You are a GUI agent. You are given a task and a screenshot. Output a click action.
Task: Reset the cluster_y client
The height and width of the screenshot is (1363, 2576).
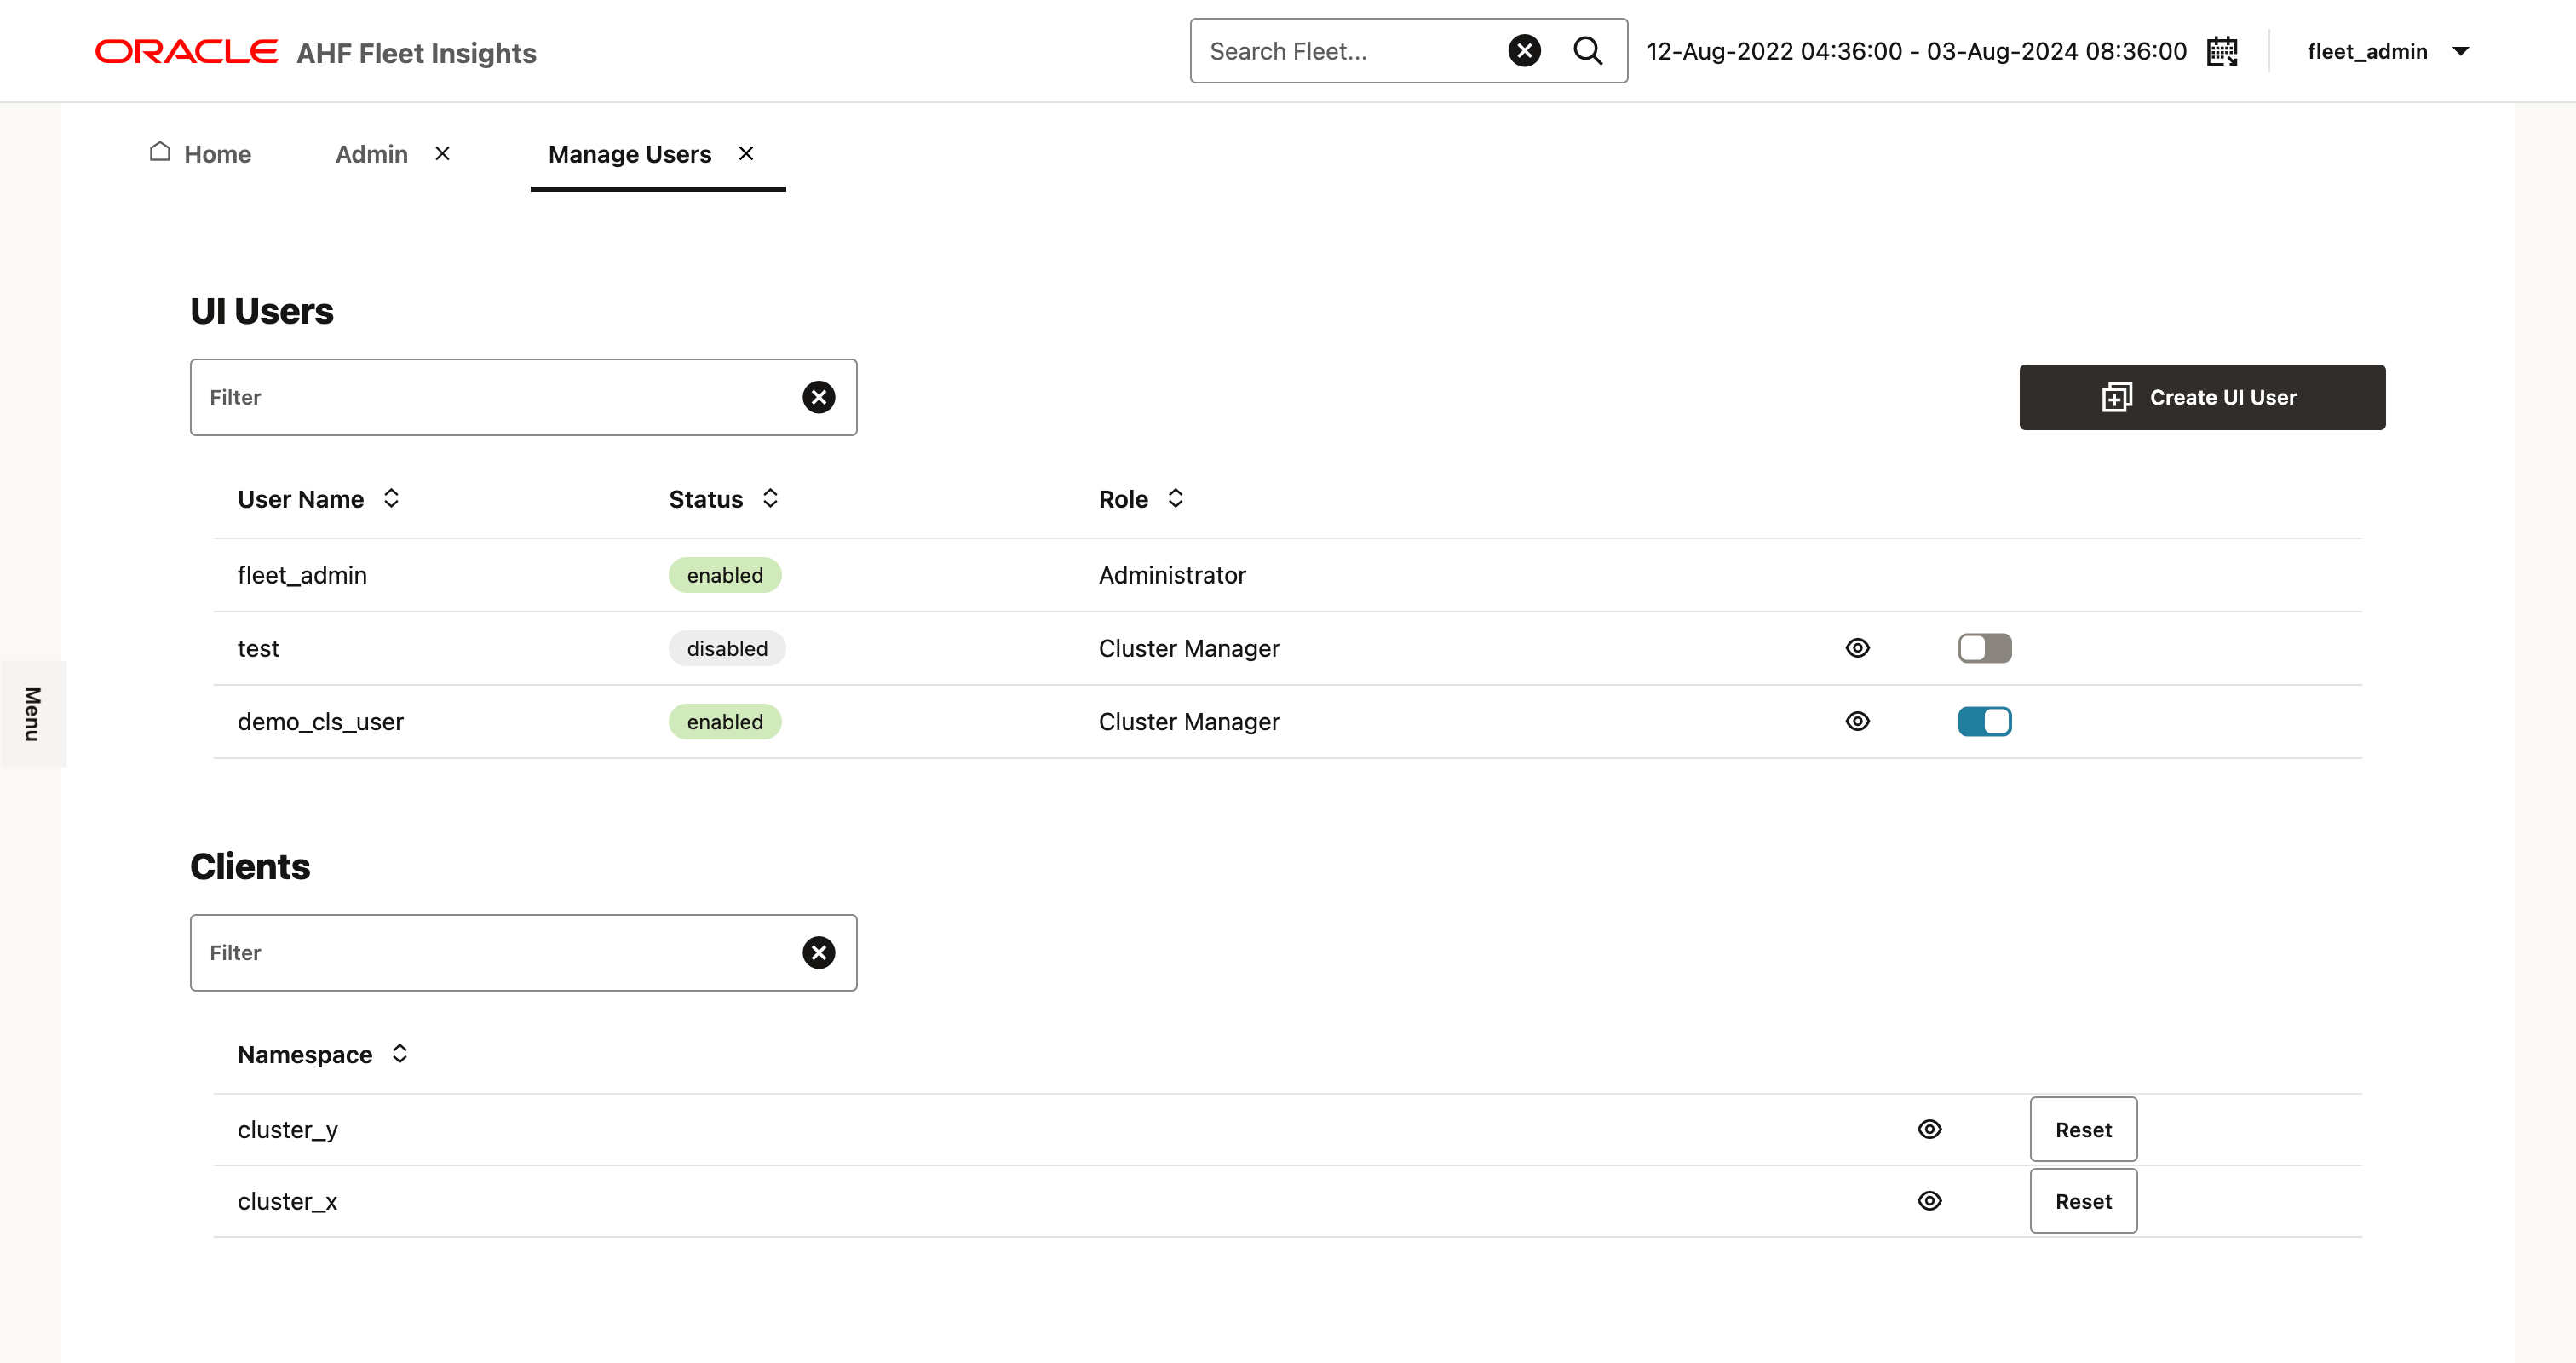[x=2083, y=1129]
